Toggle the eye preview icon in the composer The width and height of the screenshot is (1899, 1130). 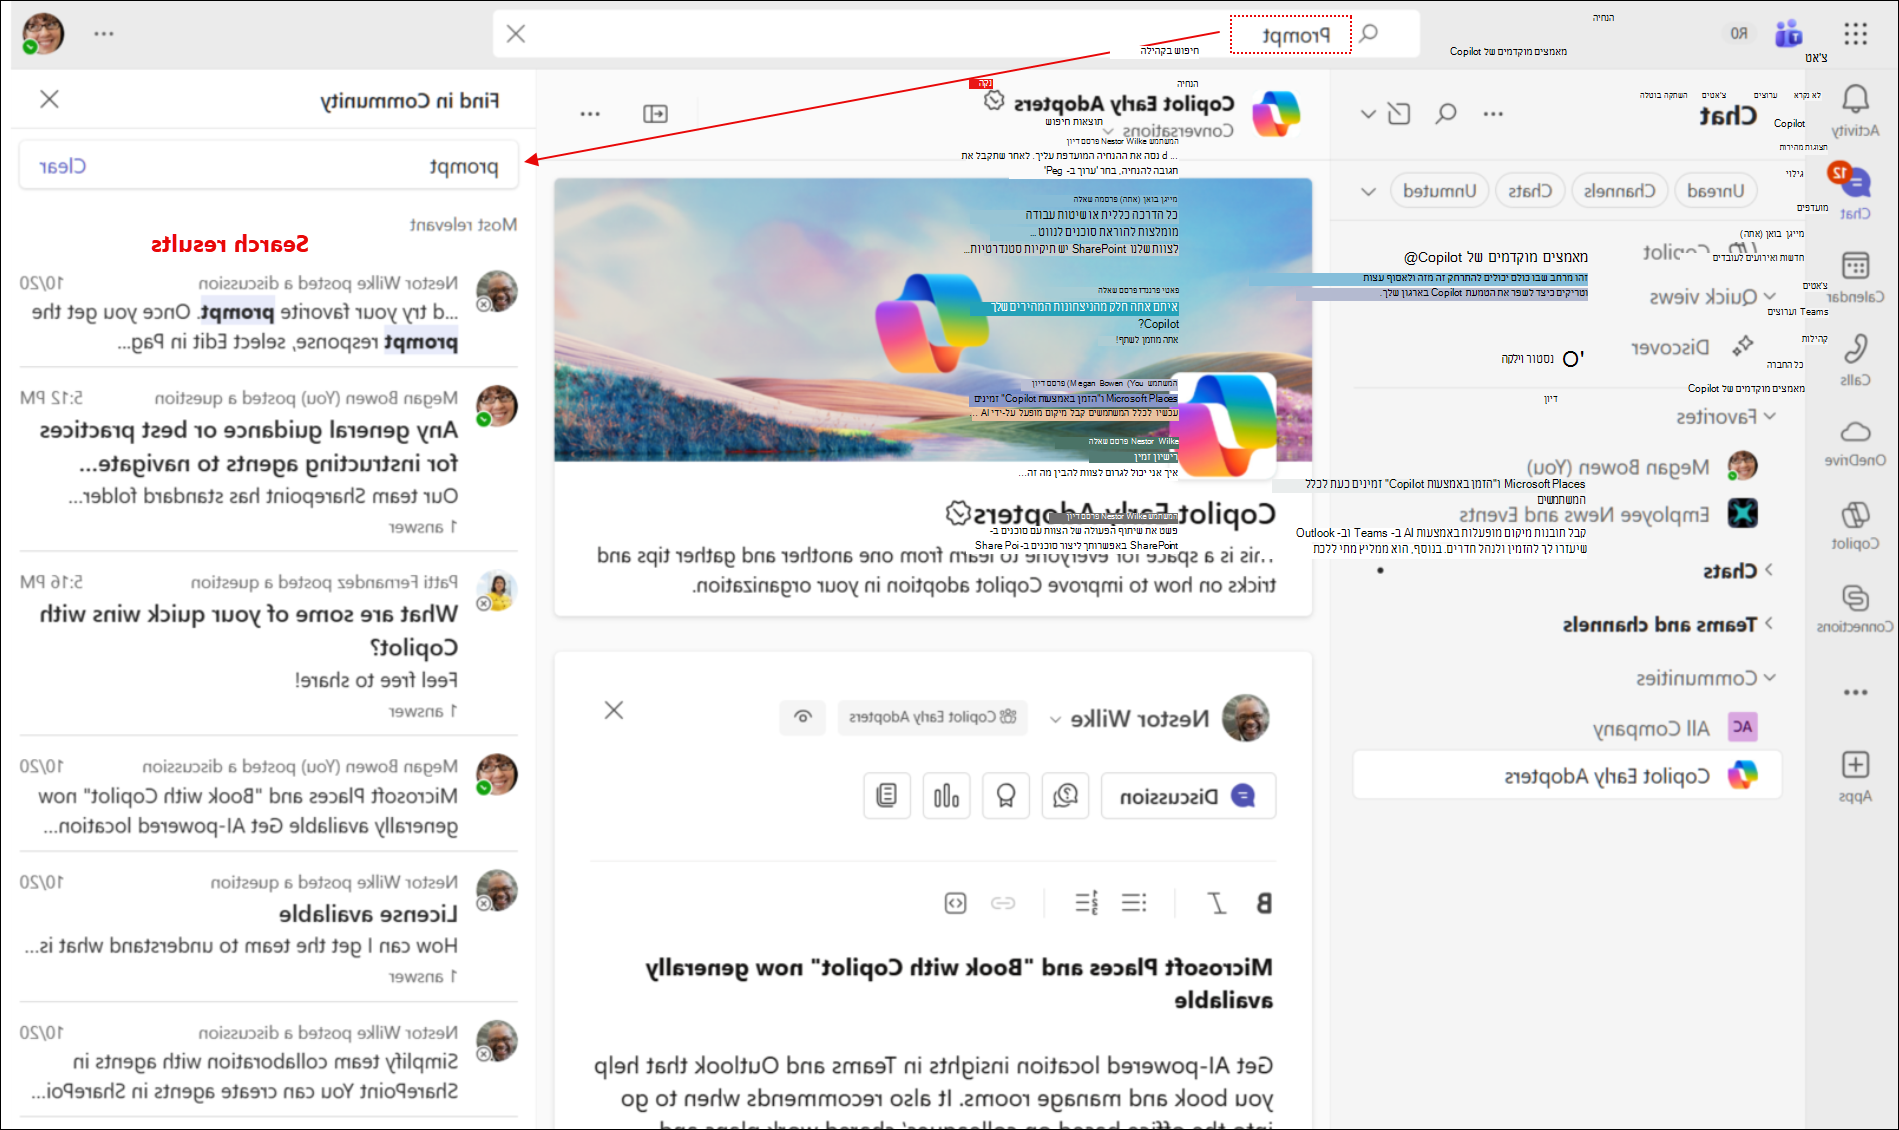pos(802,717)
